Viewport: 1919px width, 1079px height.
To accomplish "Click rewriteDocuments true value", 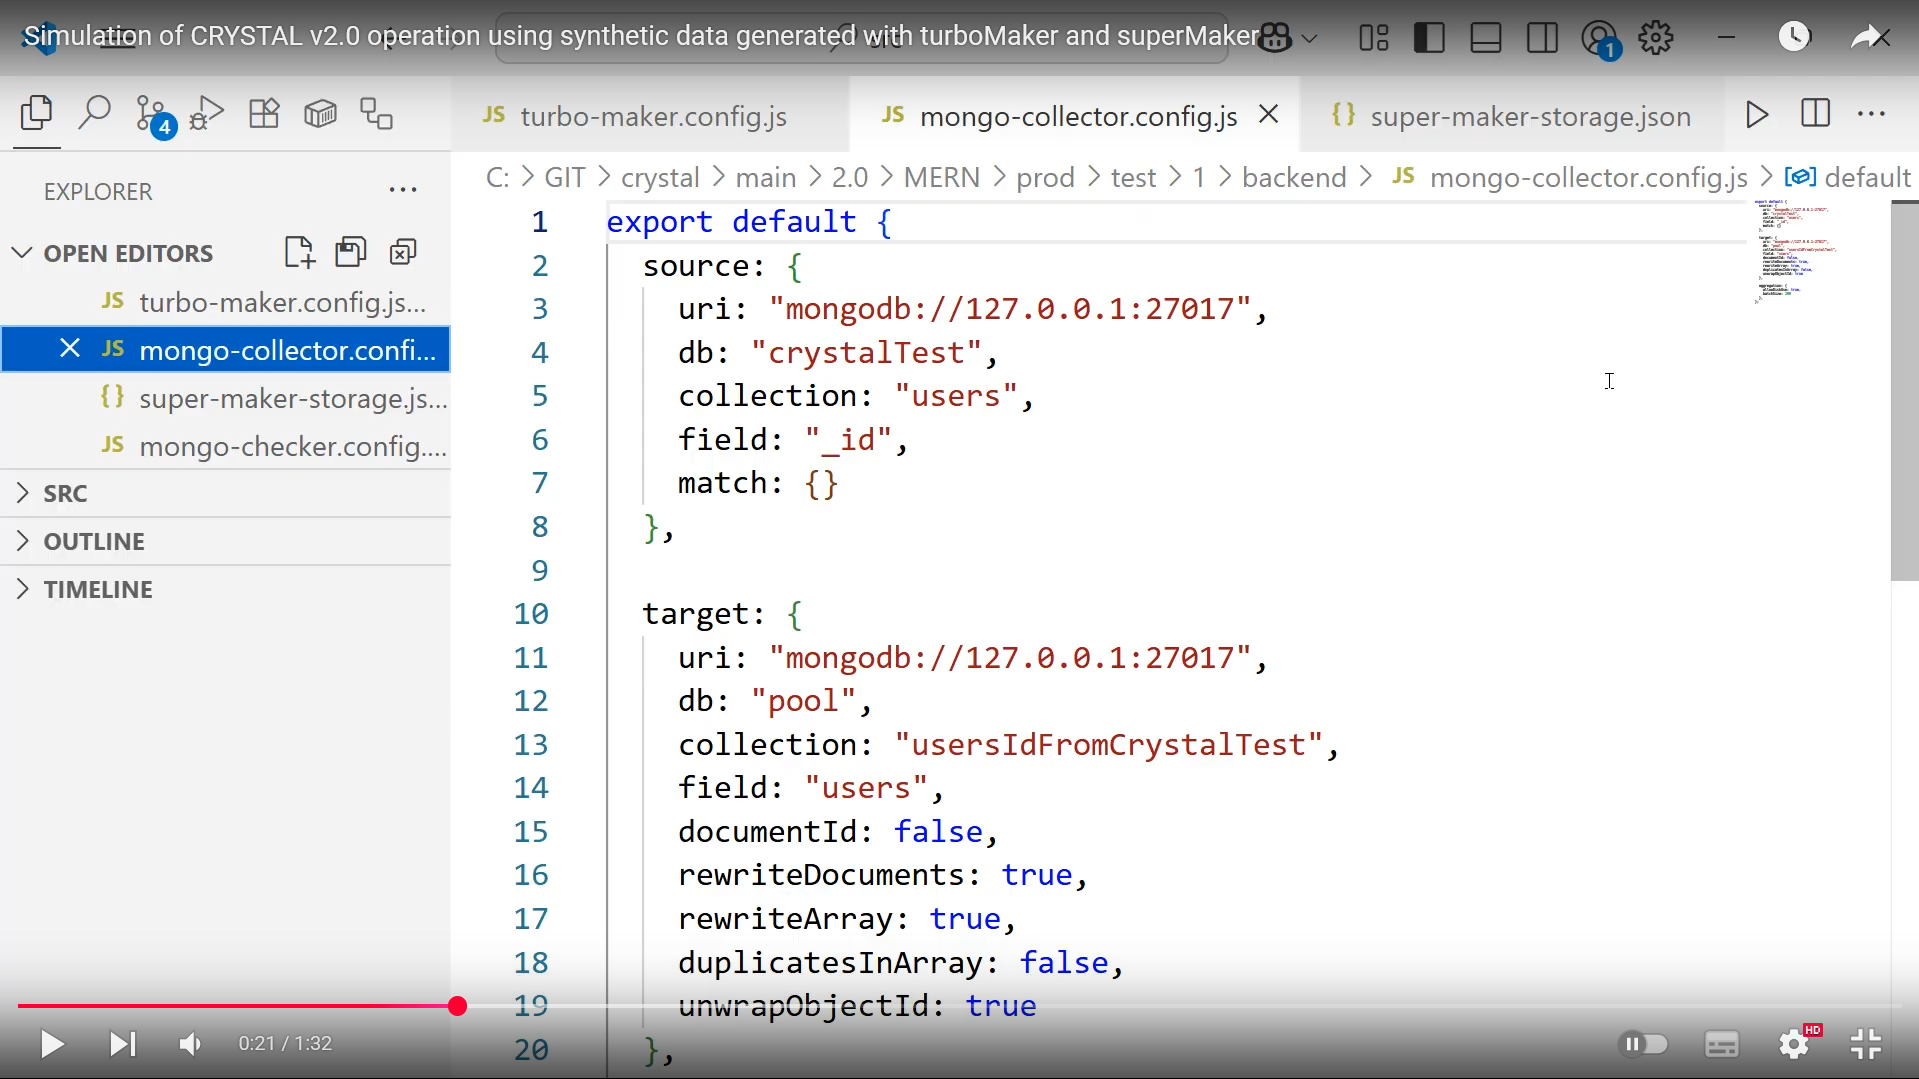I will [1037, 874].
